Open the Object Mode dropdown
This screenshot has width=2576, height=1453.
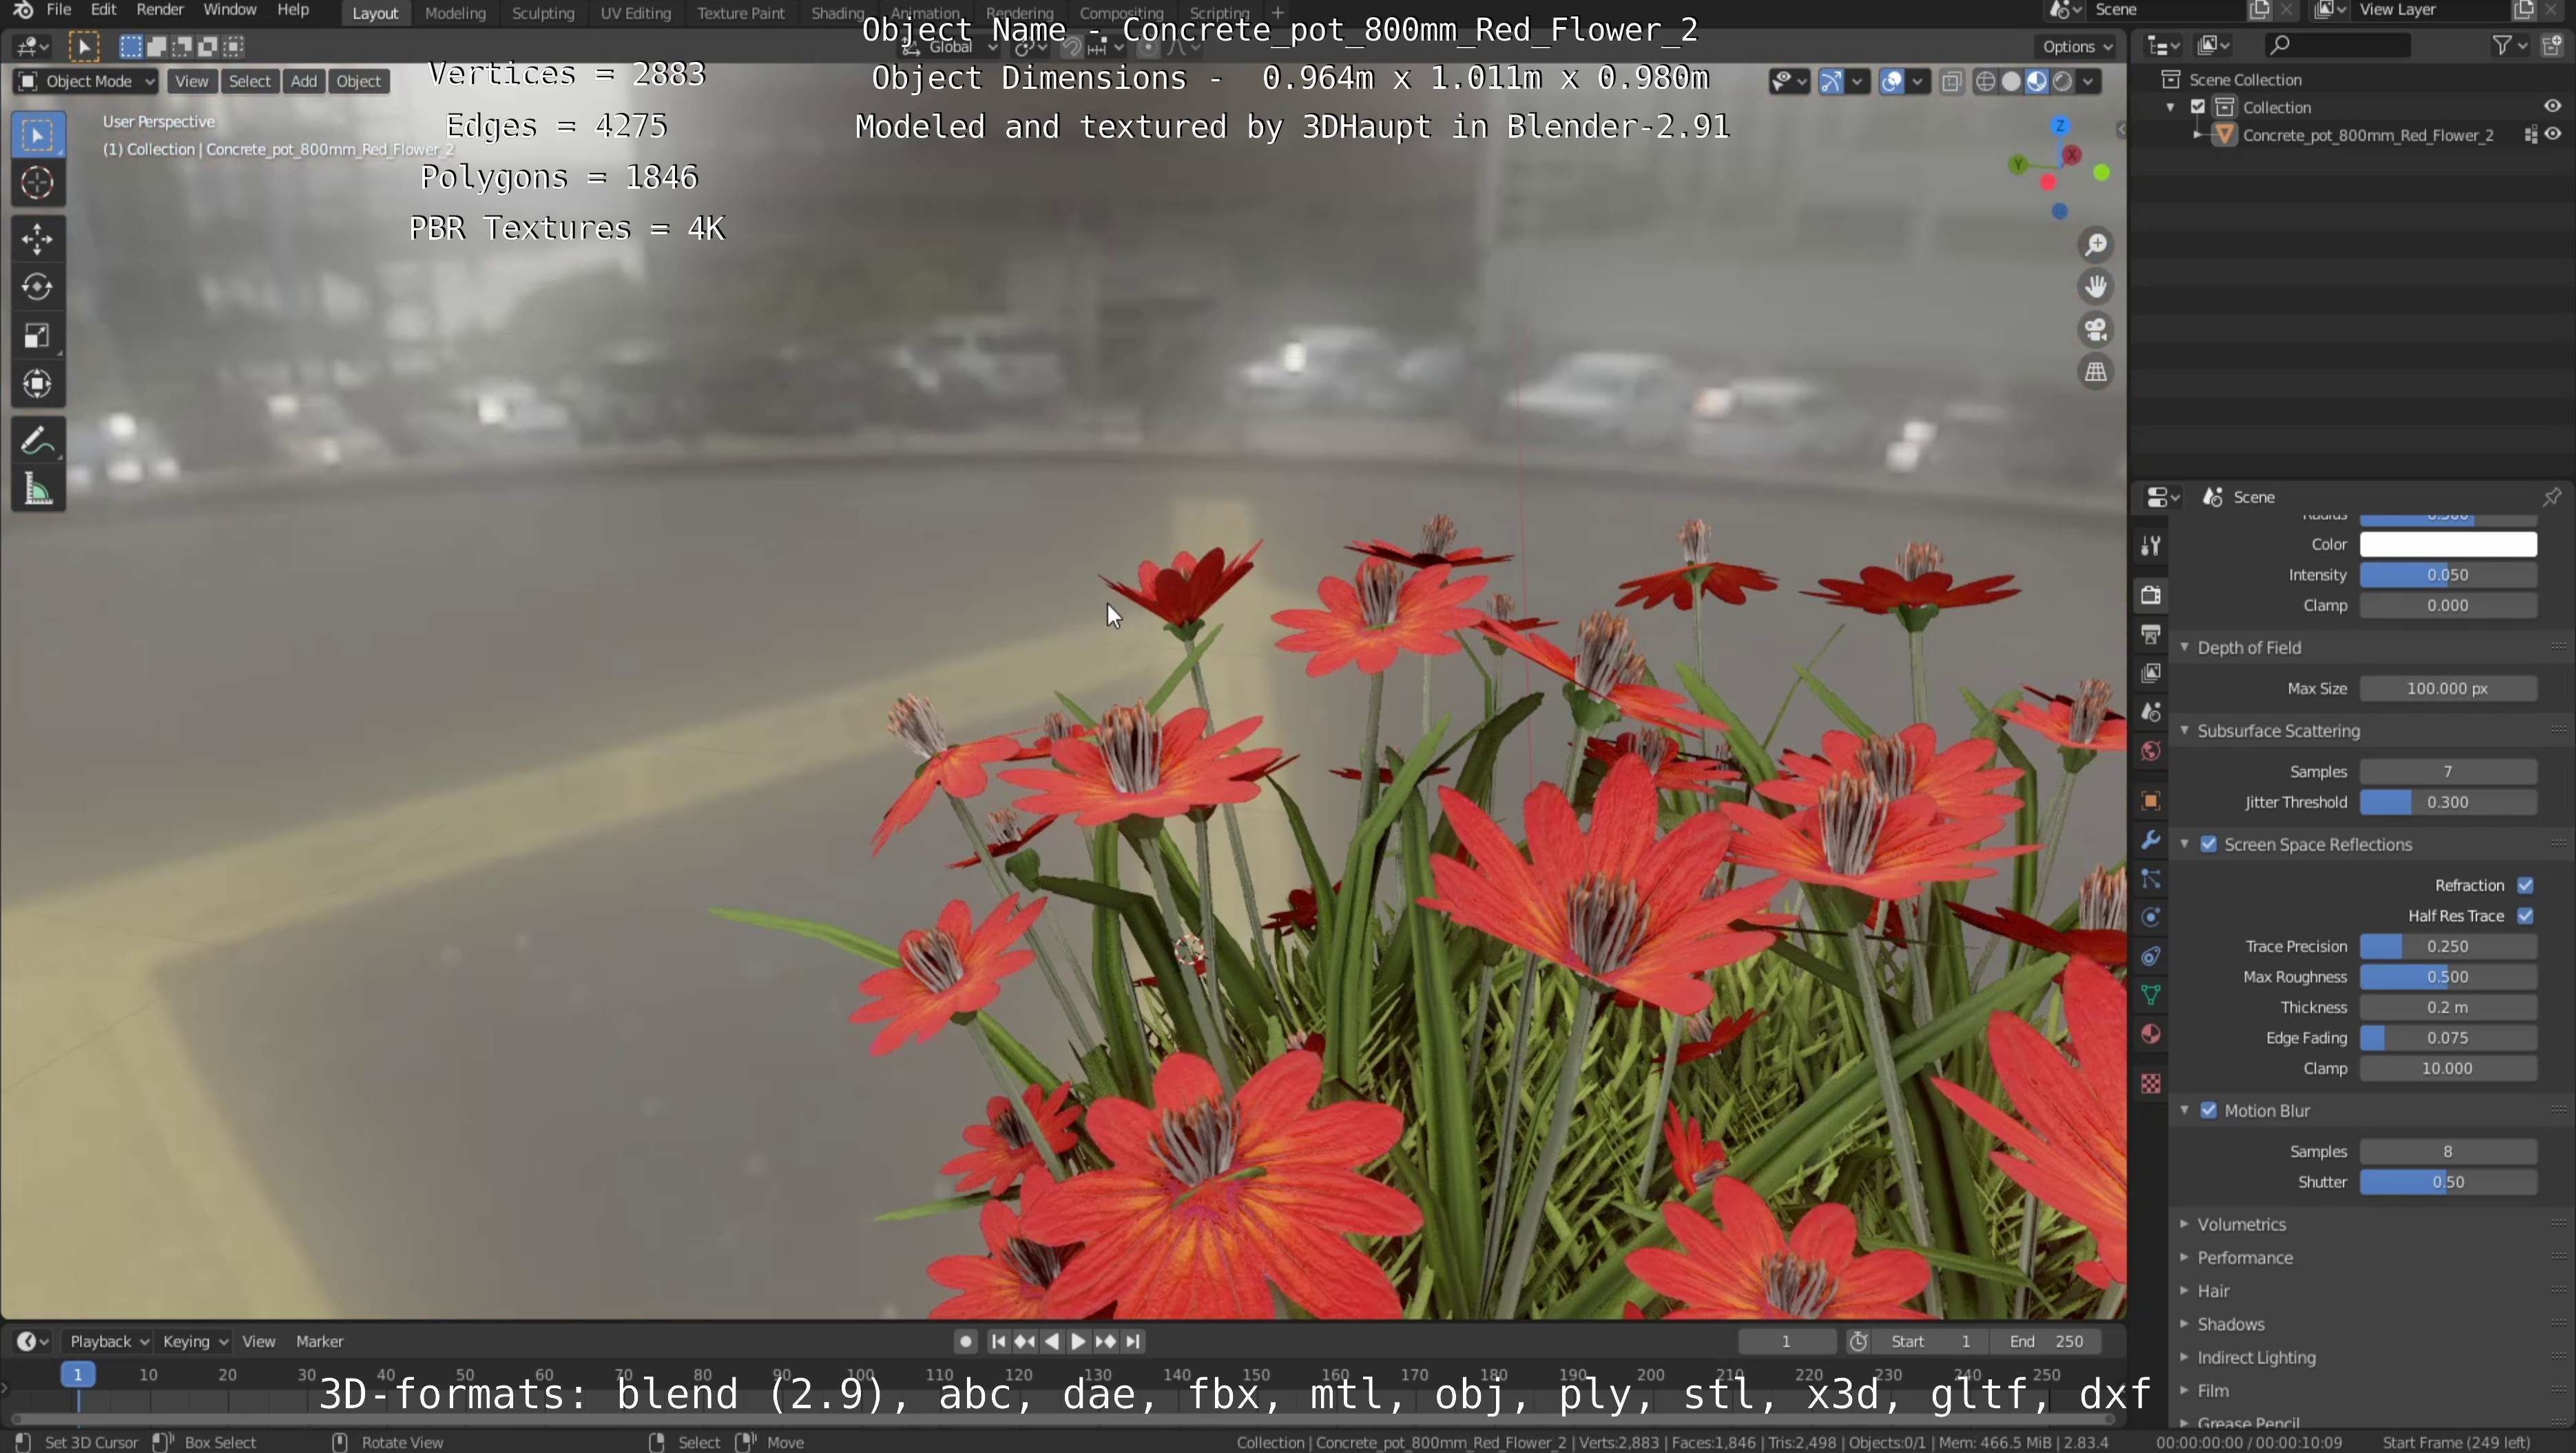tap(86, 81)
